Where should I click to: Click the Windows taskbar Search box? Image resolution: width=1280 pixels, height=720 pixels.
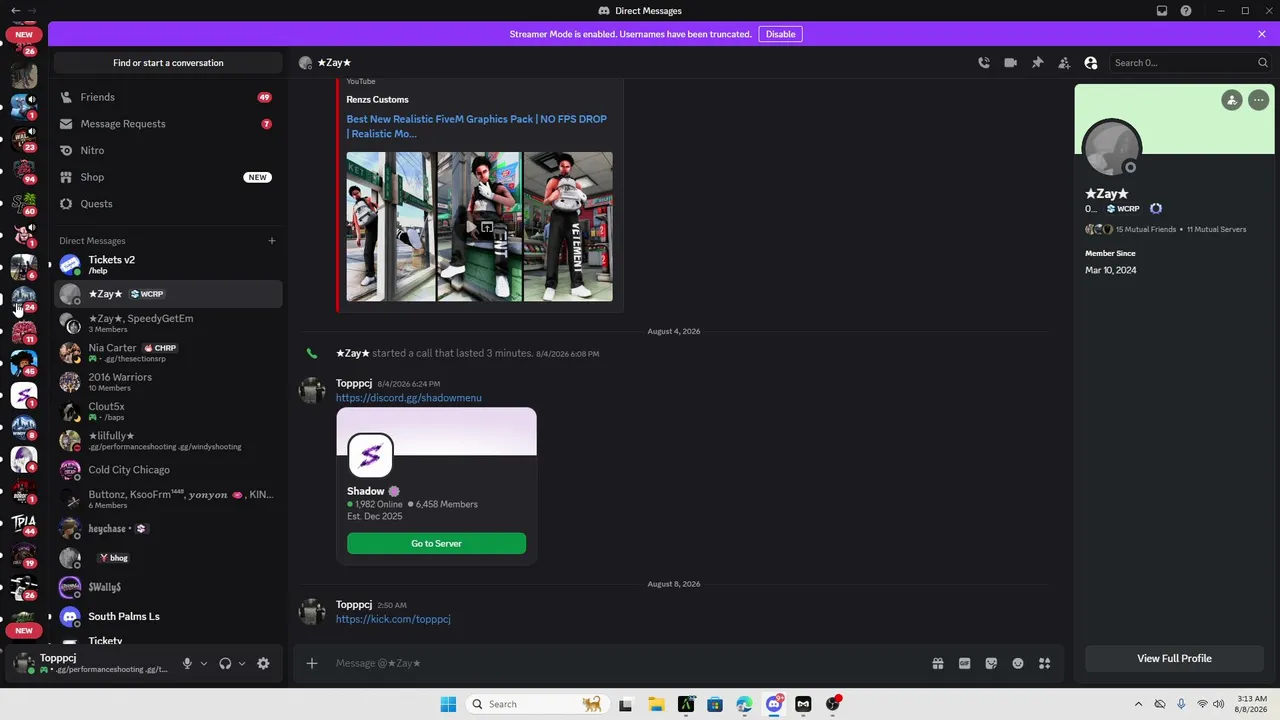(x=536, y=704)
